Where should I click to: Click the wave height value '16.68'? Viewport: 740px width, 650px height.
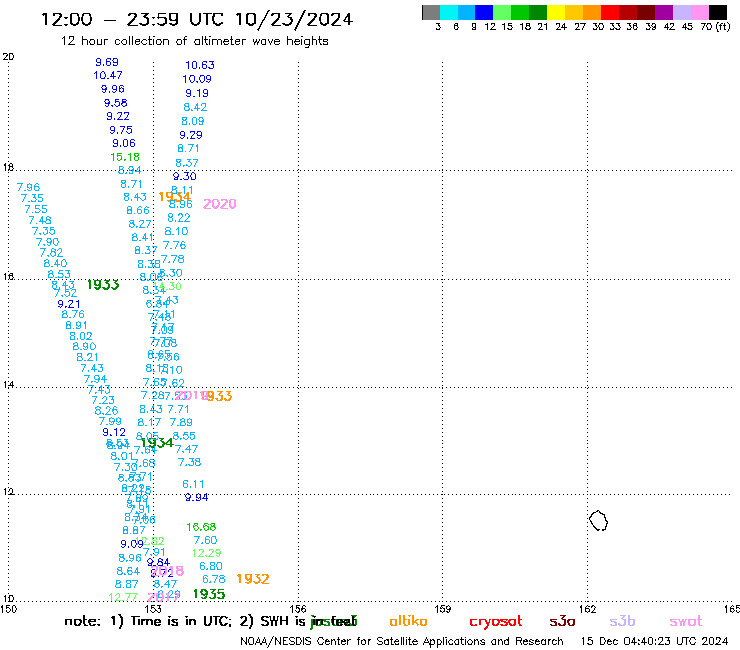[201, 527]
